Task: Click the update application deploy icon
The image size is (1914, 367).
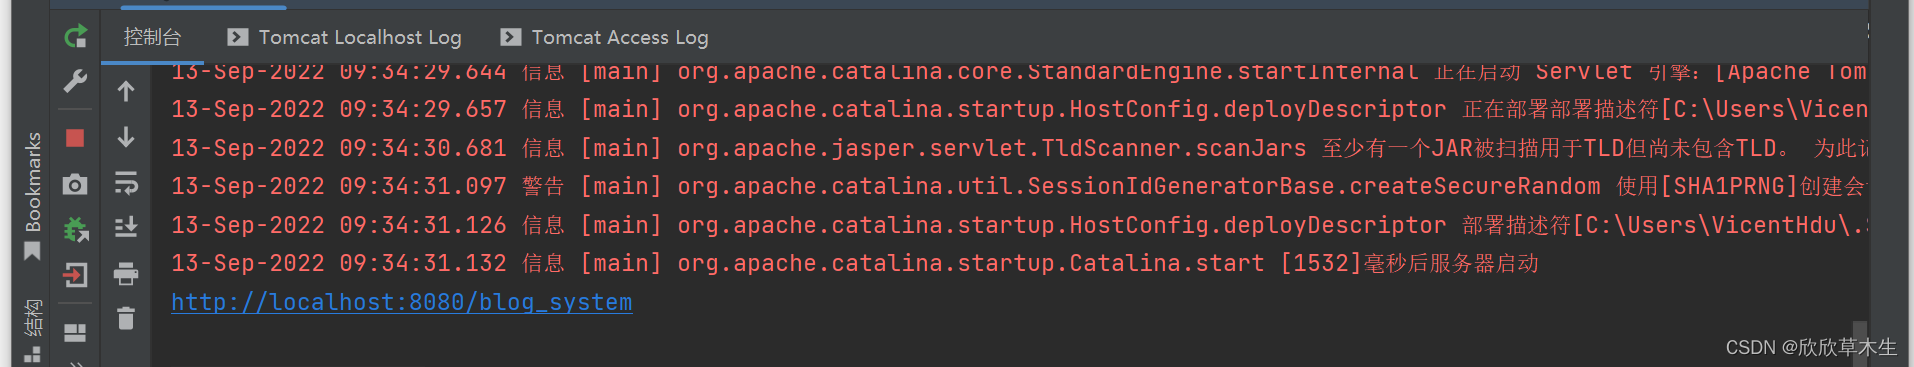Action: pos(76,230)
